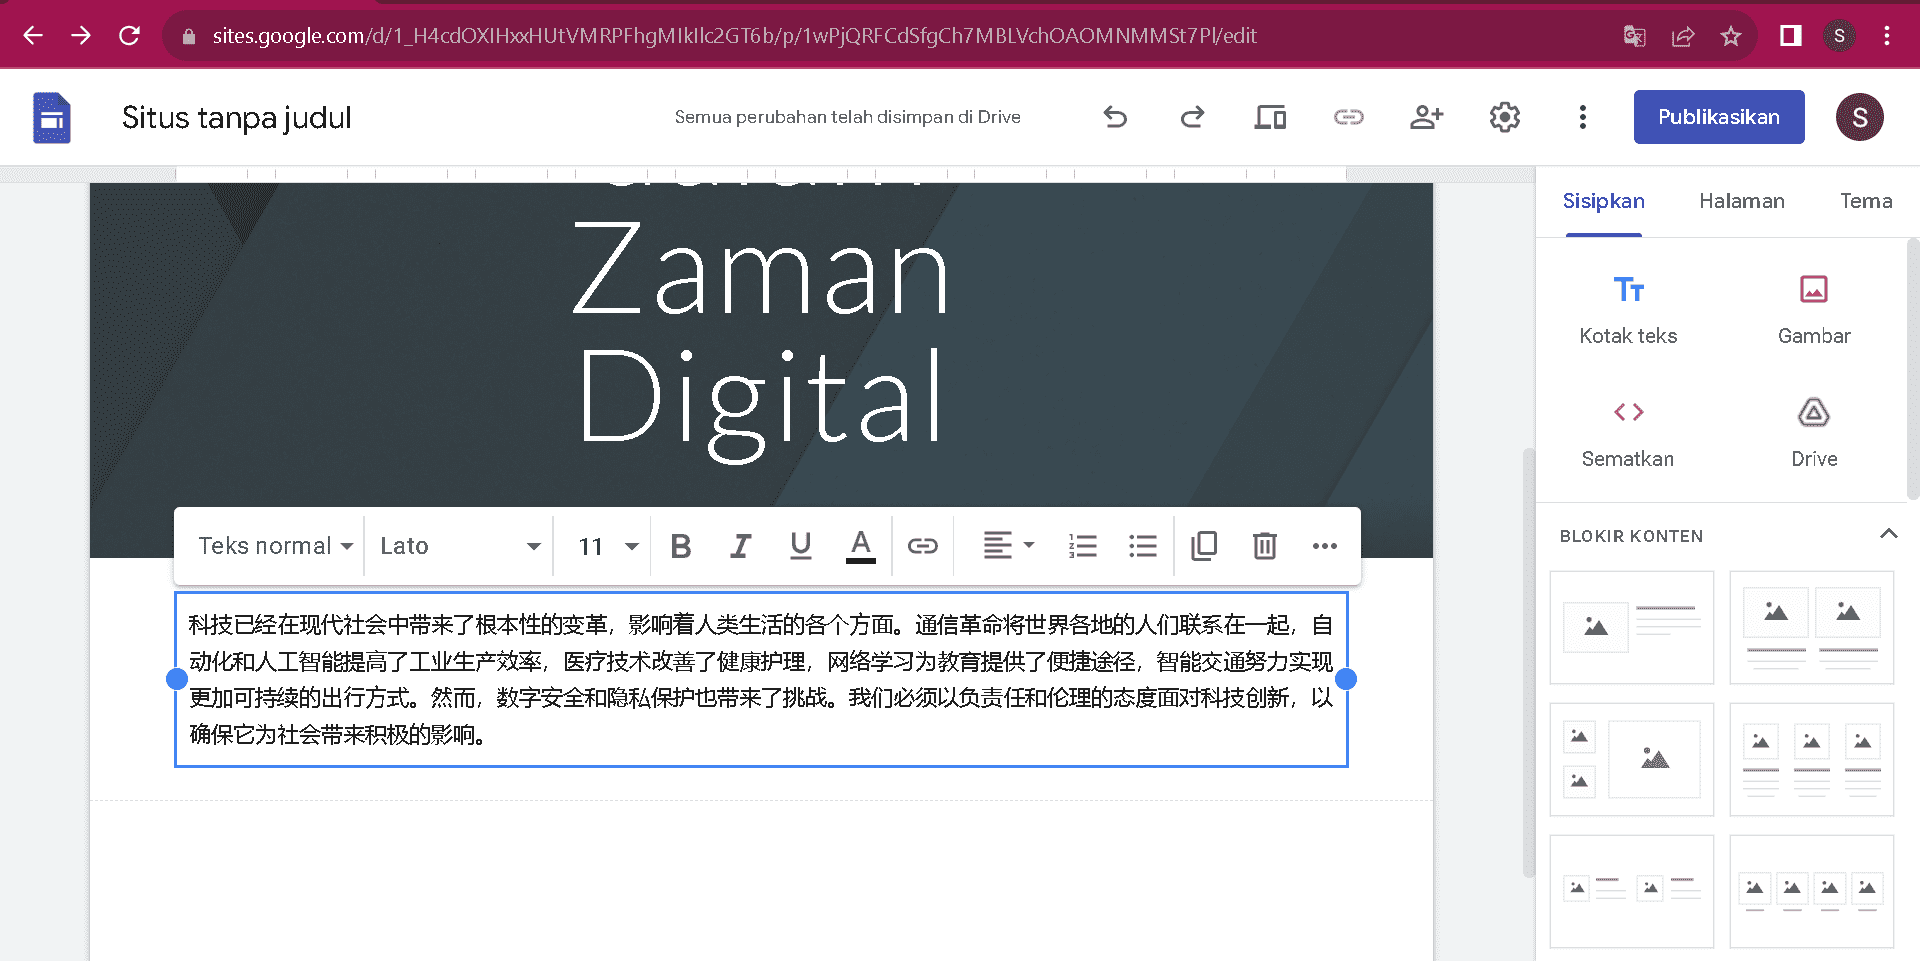Open the Chrome menu

(1887, 36)
